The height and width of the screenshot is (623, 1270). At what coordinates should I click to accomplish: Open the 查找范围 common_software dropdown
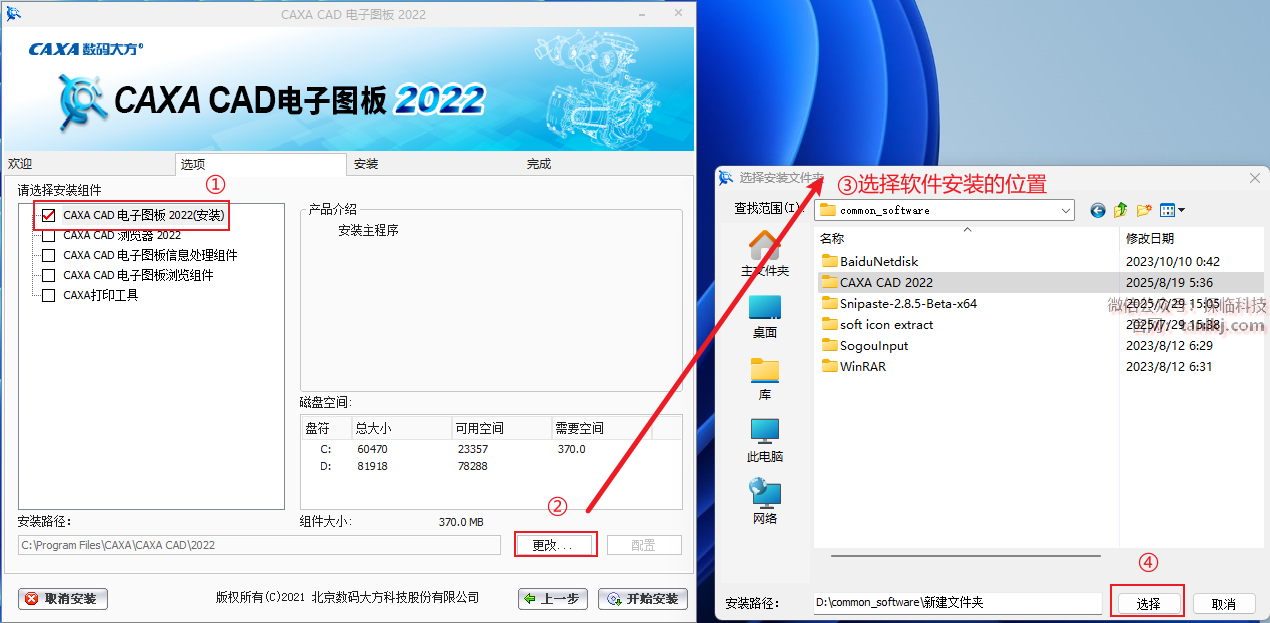tap(944, 210)
